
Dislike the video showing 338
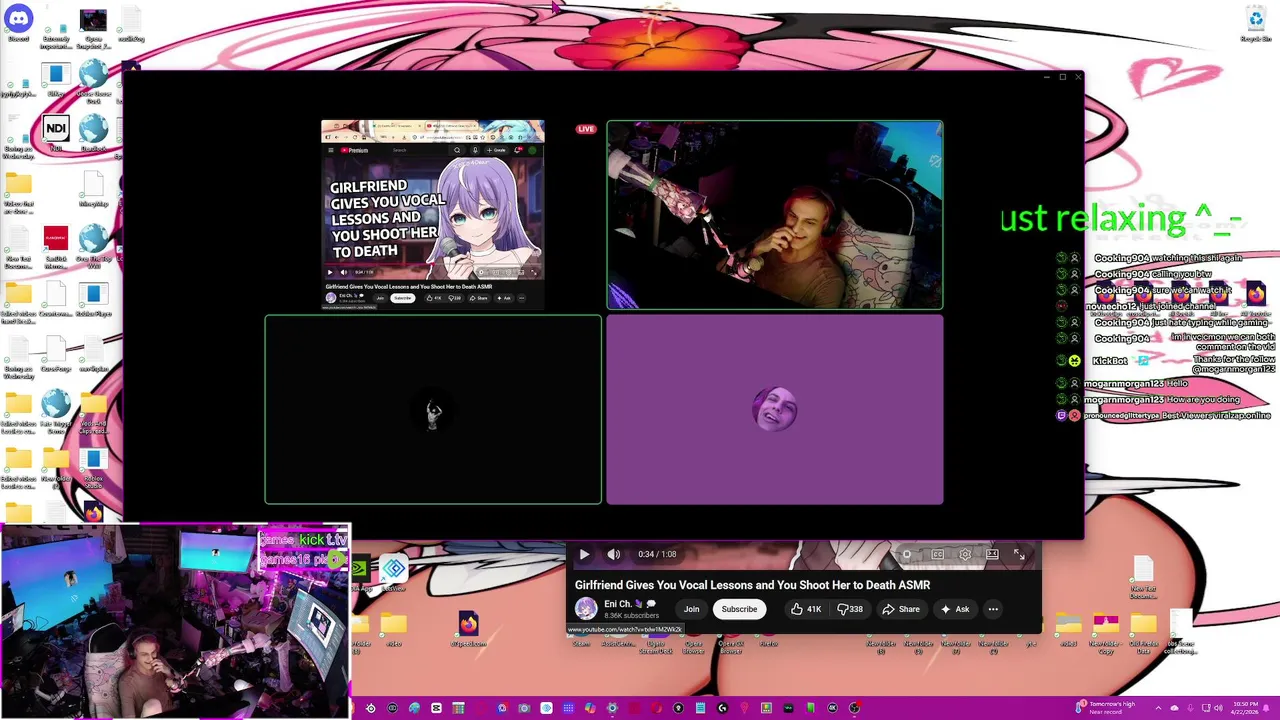coord(849,609)
